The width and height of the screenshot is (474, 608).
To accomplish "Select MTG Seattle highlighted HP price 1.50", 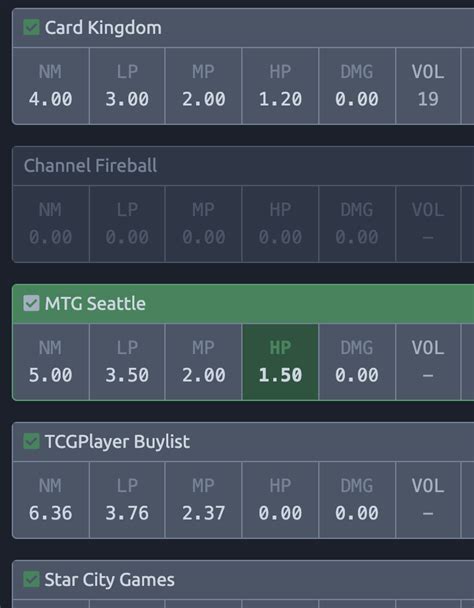I will tap(280, 362).
